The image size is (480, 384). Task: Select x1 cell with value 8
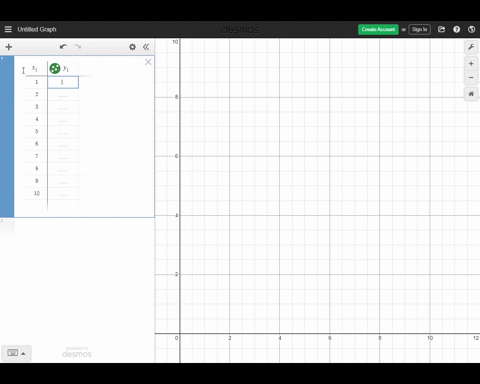[36, 169]
